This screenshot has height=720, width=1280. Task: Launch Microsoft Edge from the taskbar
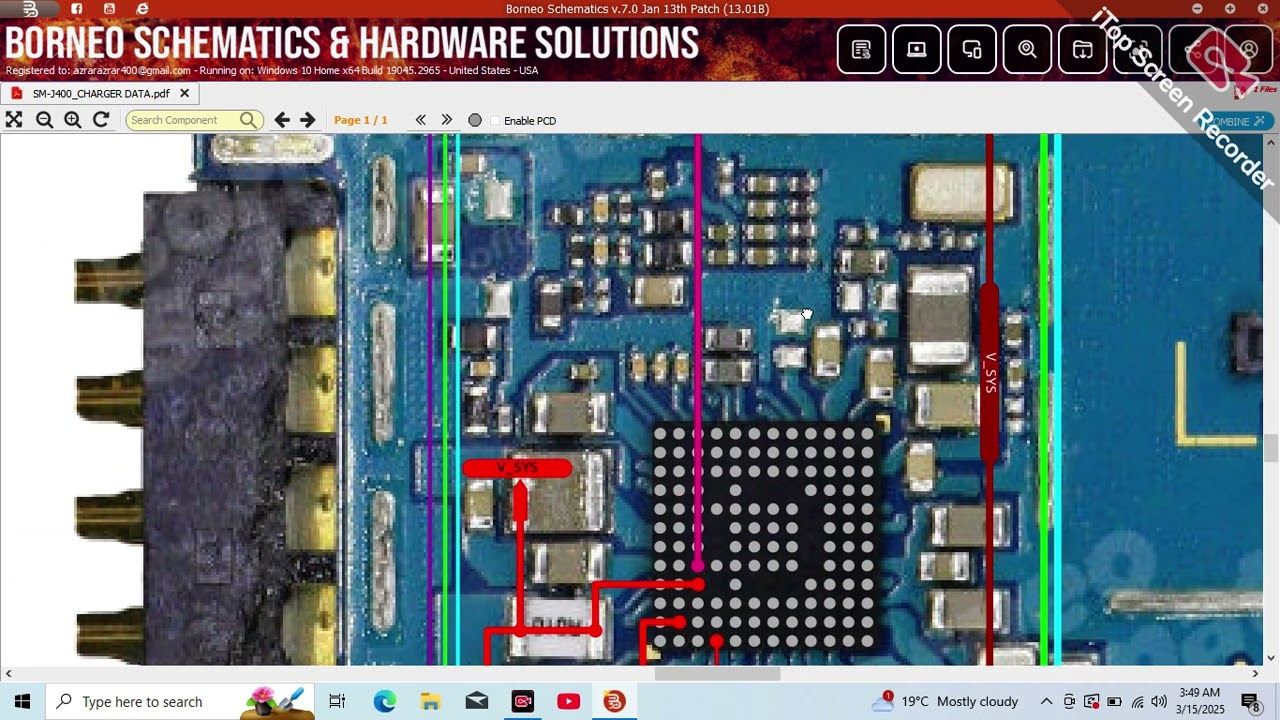pyautogui.click(x=385, y=701)
